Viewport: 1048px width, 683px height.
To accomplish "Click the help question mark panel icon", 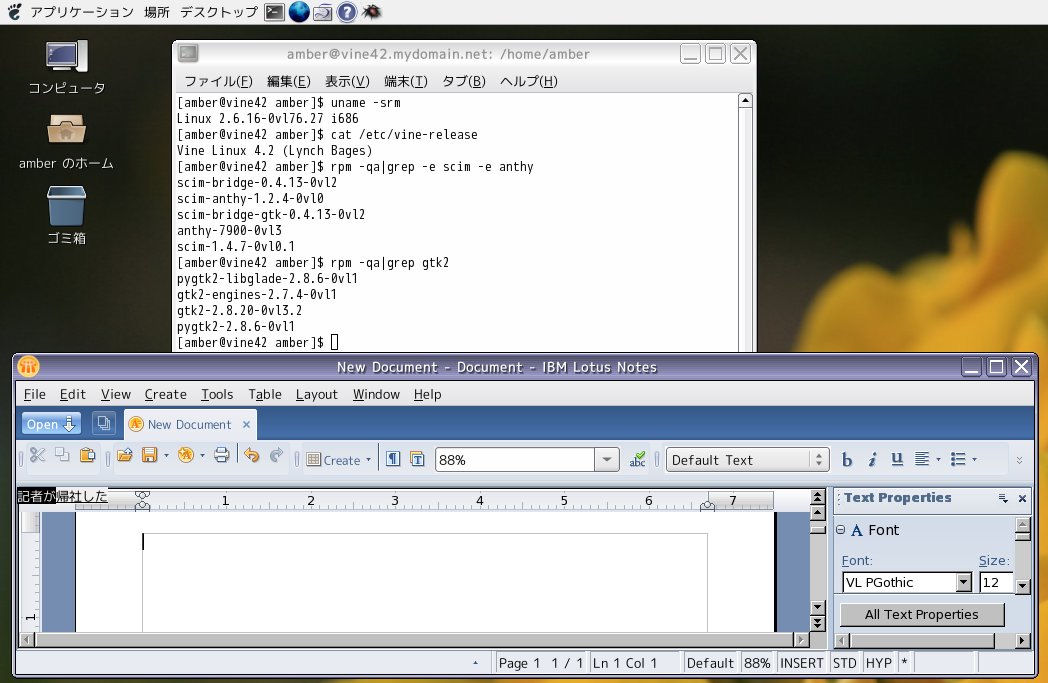I will (346, 12).
